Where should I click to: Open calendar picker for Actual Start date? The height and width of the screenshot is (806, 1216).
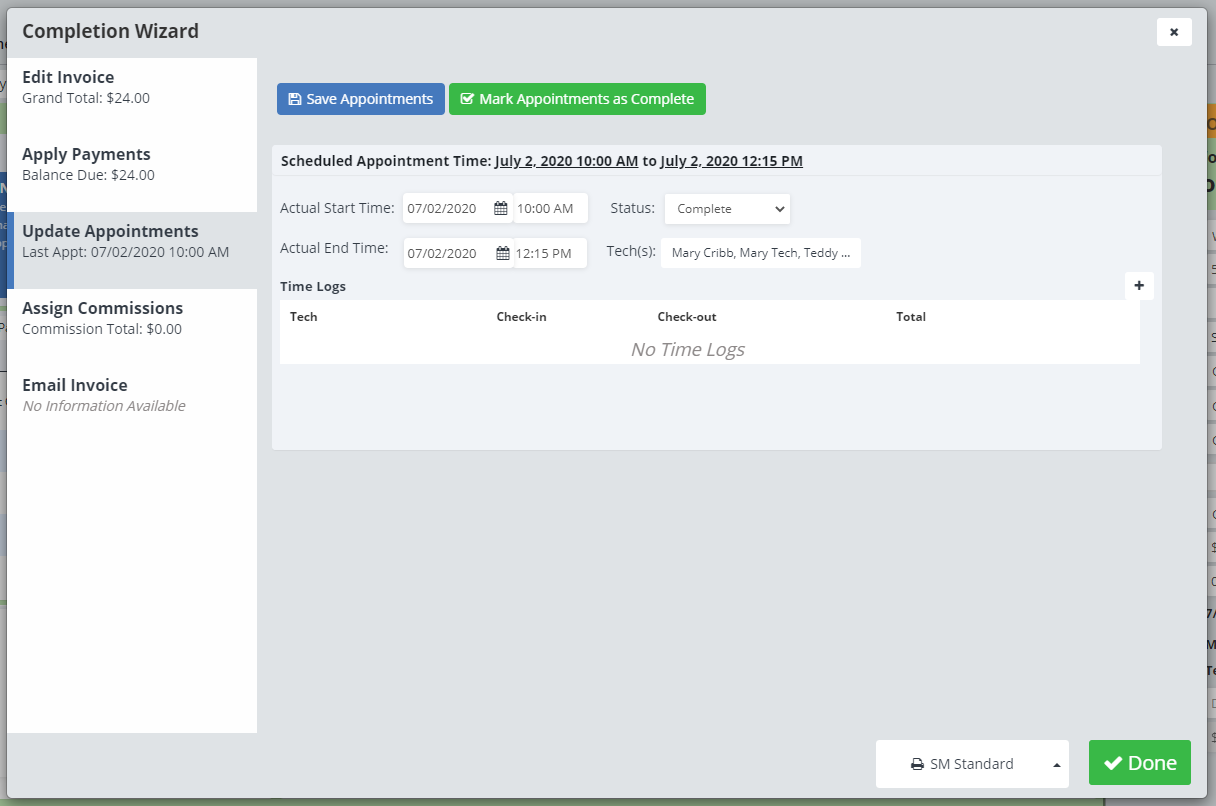[x=501, y=209]
